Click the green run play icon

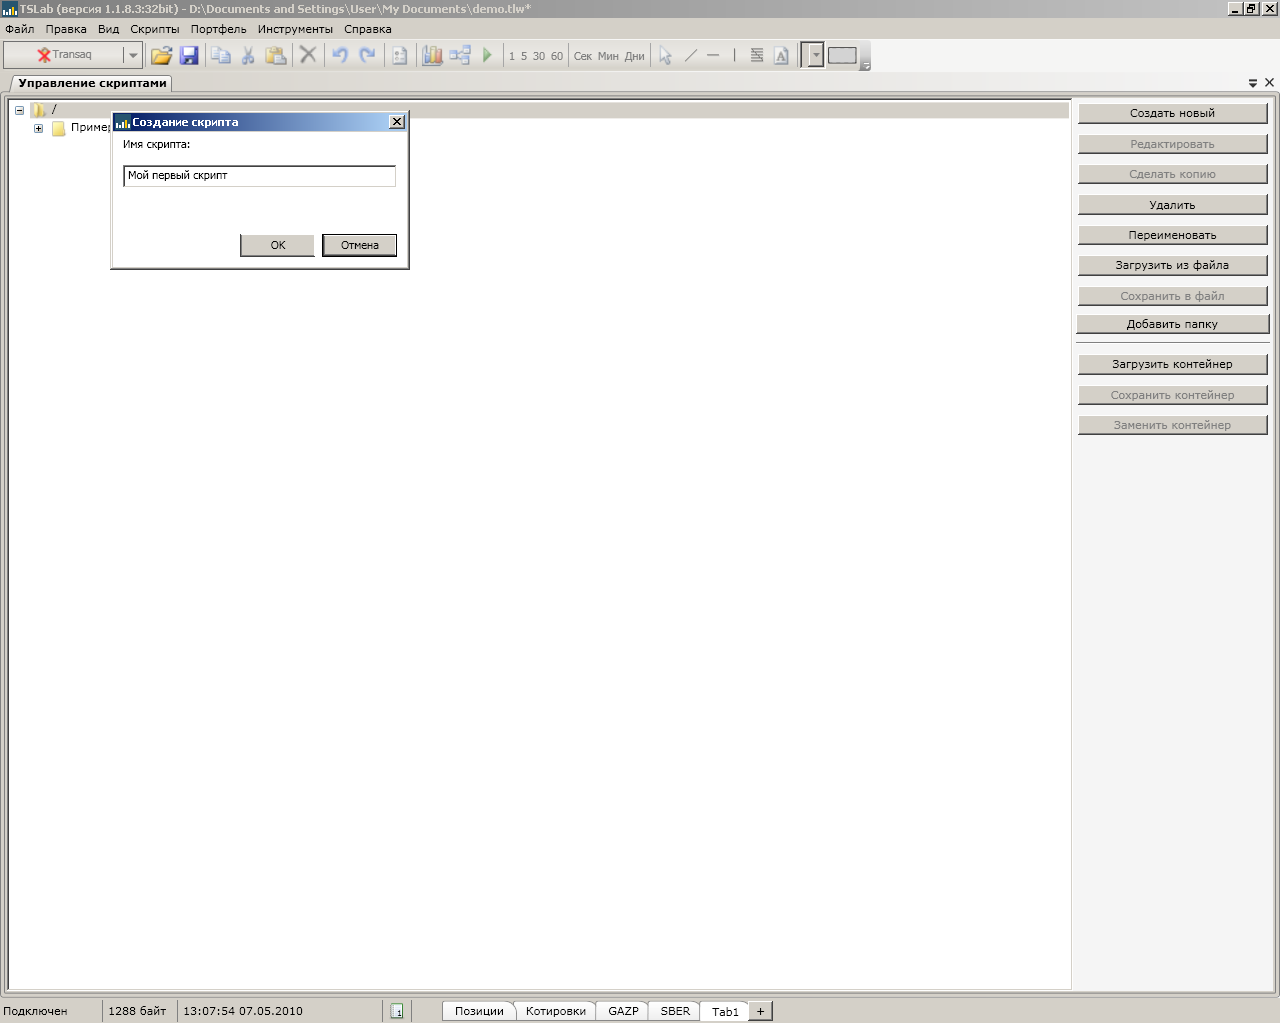pyautogui.click(x=487, y=55)
